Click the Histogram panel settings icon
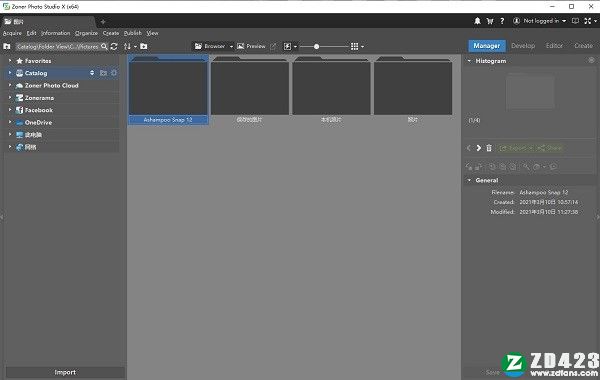The image size is (600, 380). click(x=591, y=60)
